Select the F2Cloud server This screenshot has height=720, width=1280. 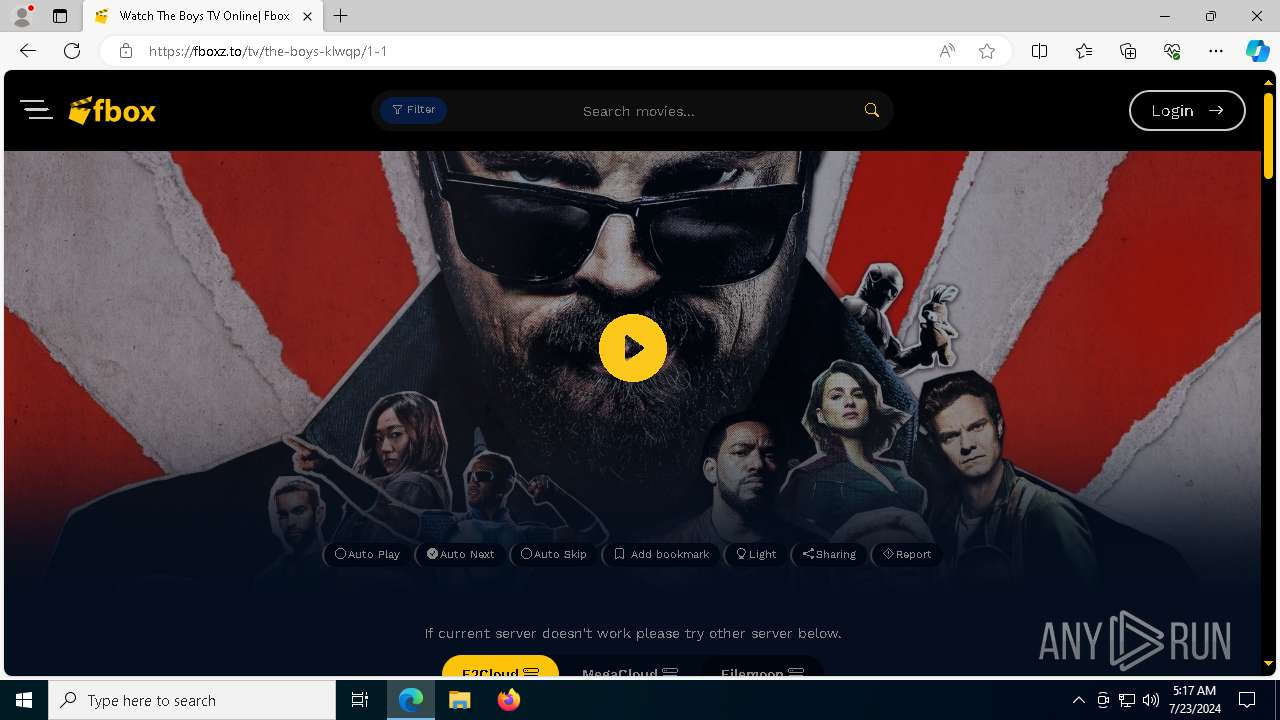pyautogui.click(x=500, y=668)
